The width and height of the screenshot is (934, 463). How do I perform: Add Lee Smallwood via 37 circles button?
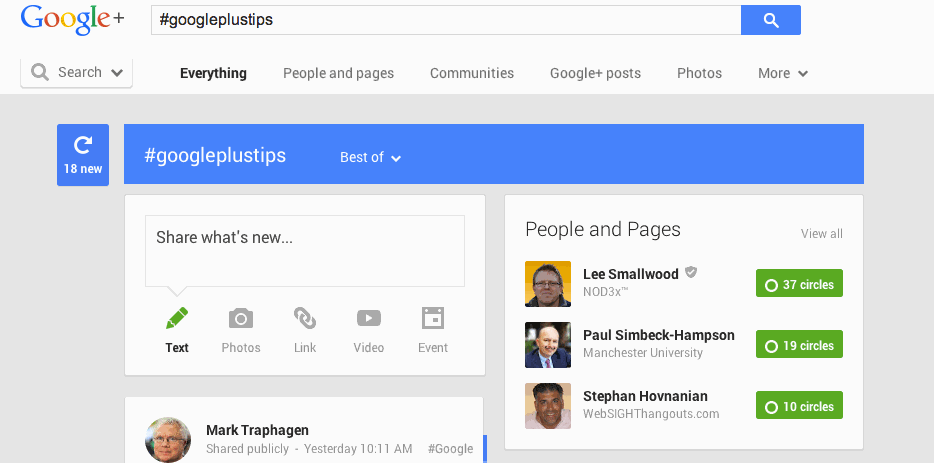tap(799, 283)
